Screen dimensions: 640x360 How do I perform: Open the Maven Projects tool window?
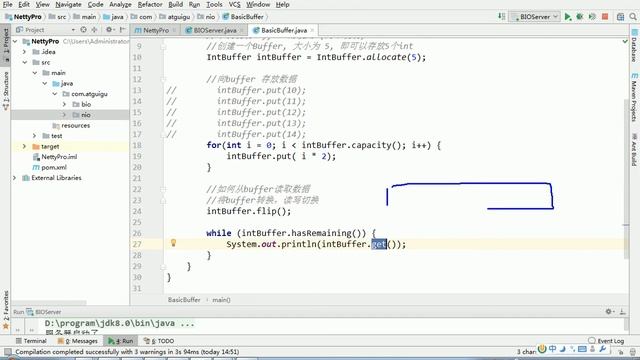tap(634, 98)
